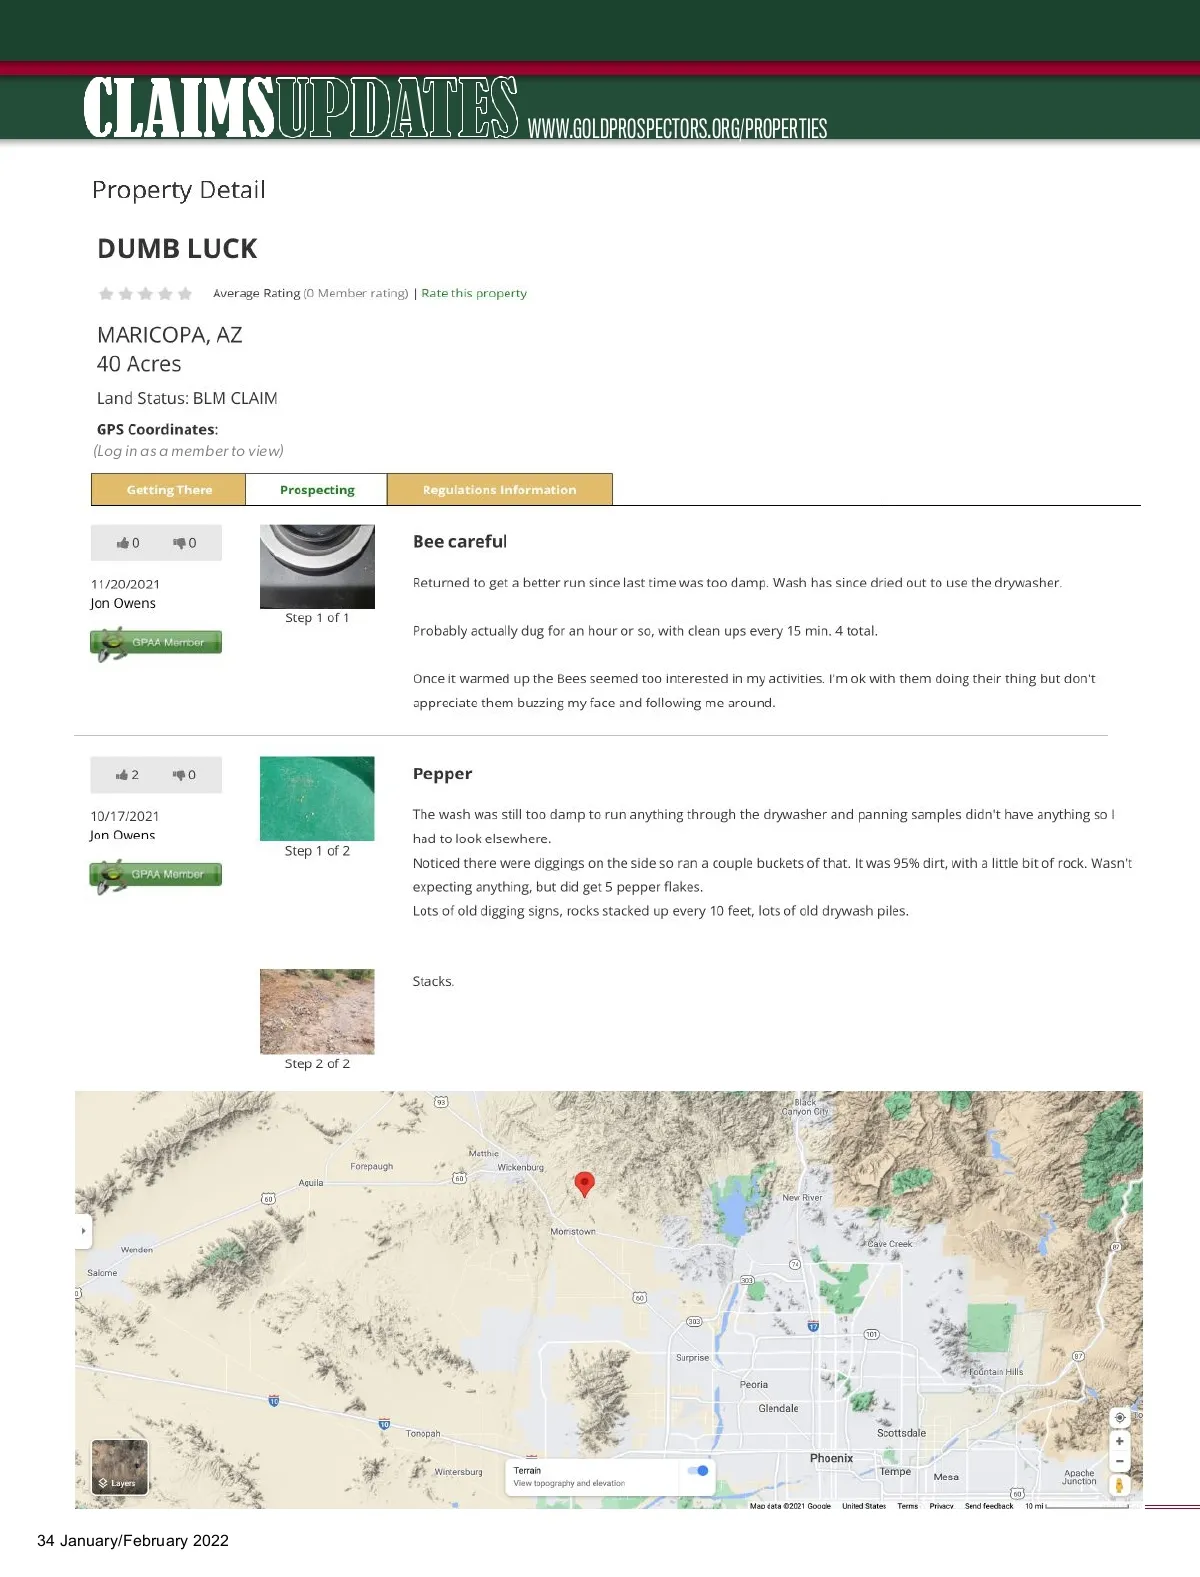
Task: Select the Street View pegman icon
Action: (1119, 1486)
